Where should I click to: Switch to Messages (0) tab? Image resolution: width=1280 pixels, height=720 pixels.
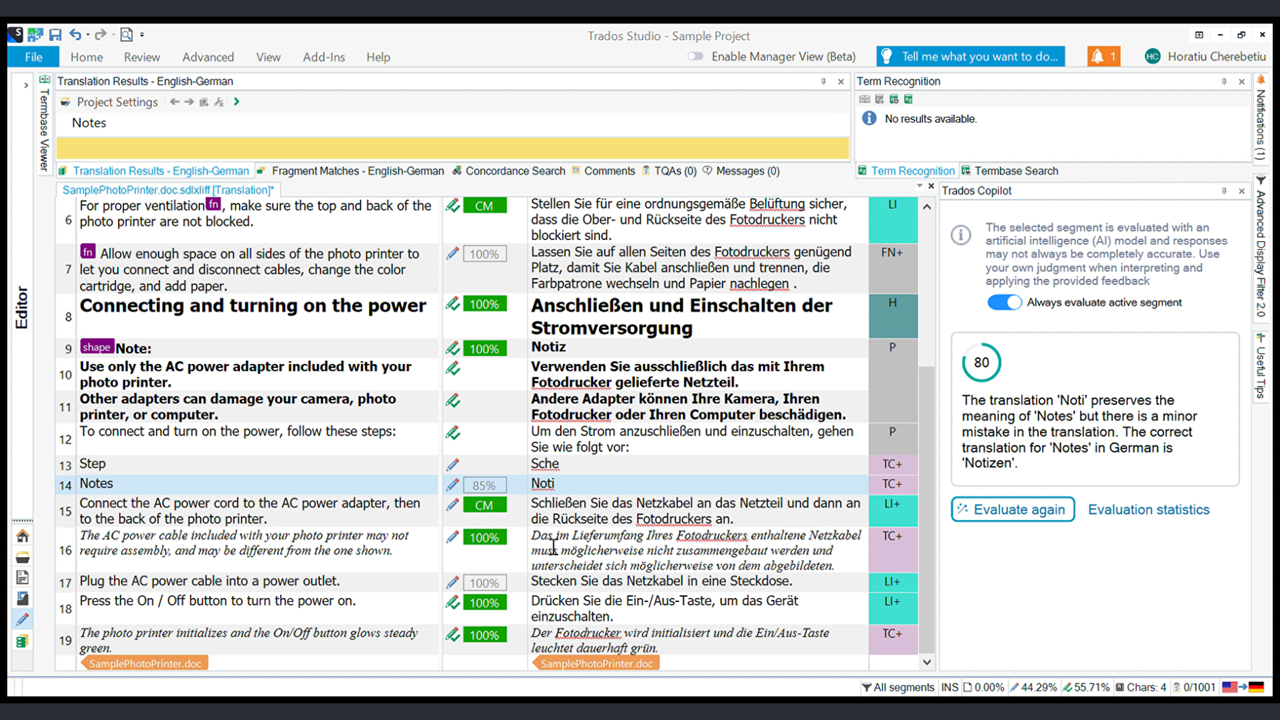(x=740, y=171)
